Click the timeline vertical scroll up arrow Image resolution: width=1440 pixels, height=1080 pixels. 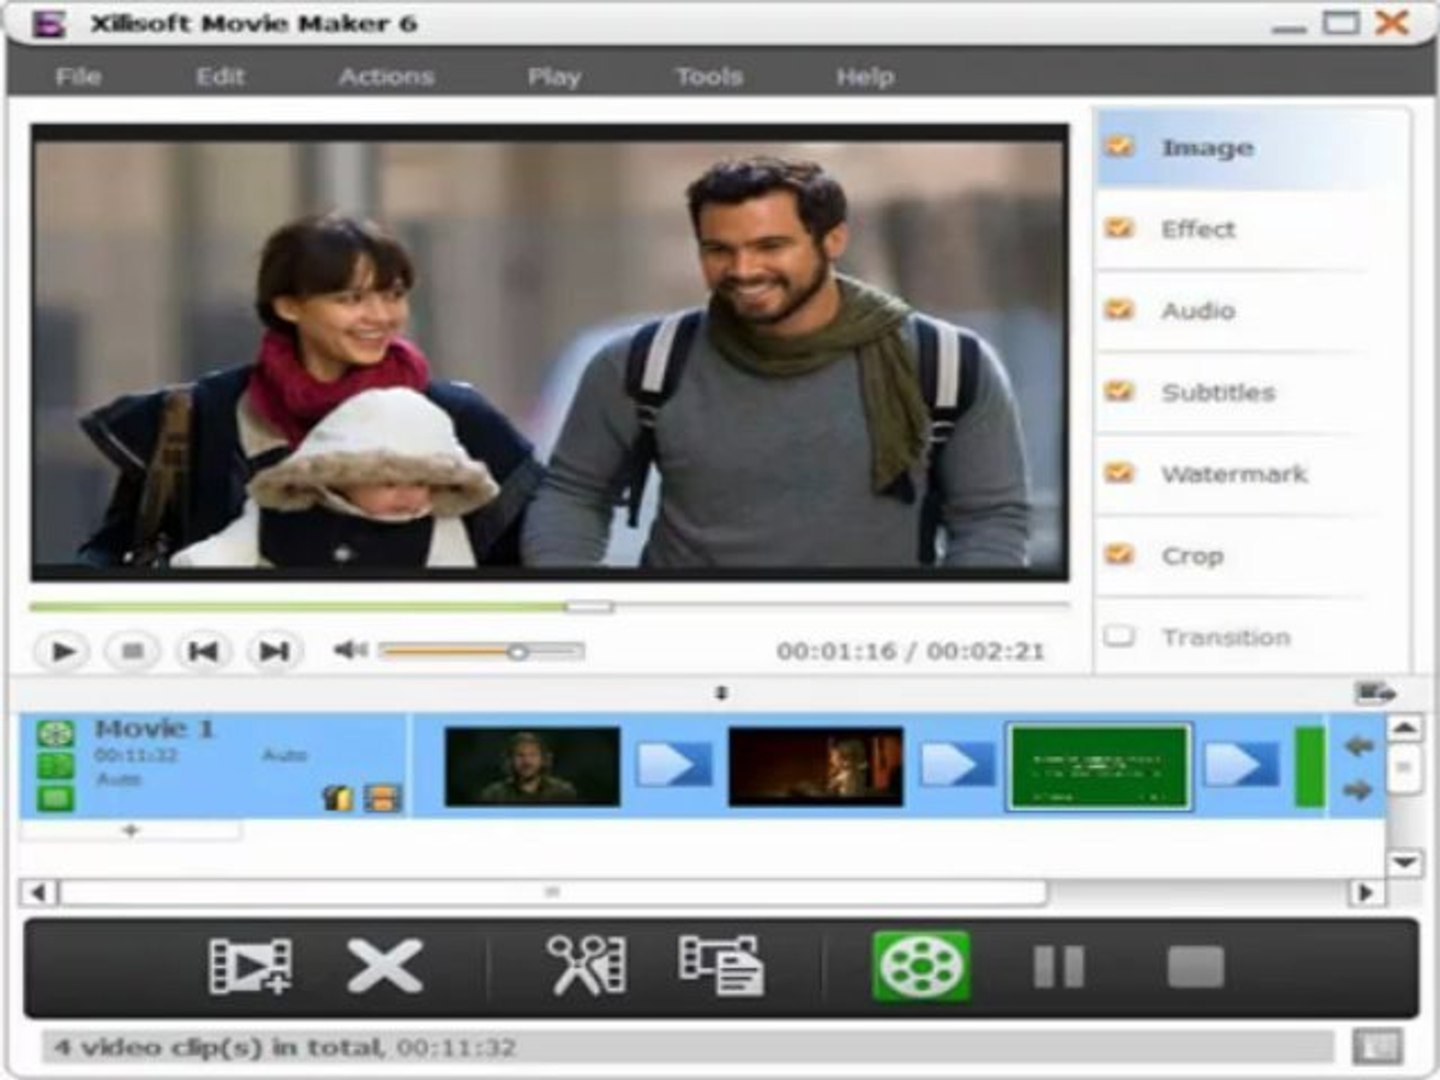(x=1404, y=729)
